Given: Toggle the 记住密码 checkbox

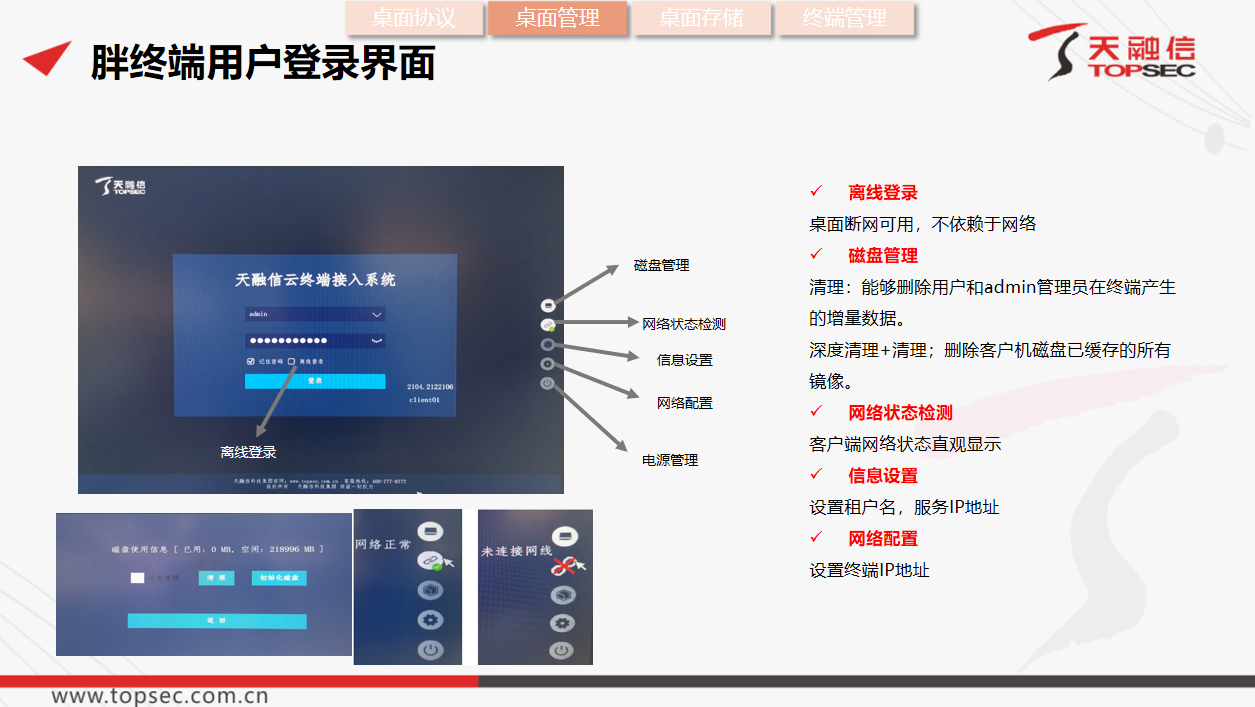Looking at the screenshot, I should (250, 361).
